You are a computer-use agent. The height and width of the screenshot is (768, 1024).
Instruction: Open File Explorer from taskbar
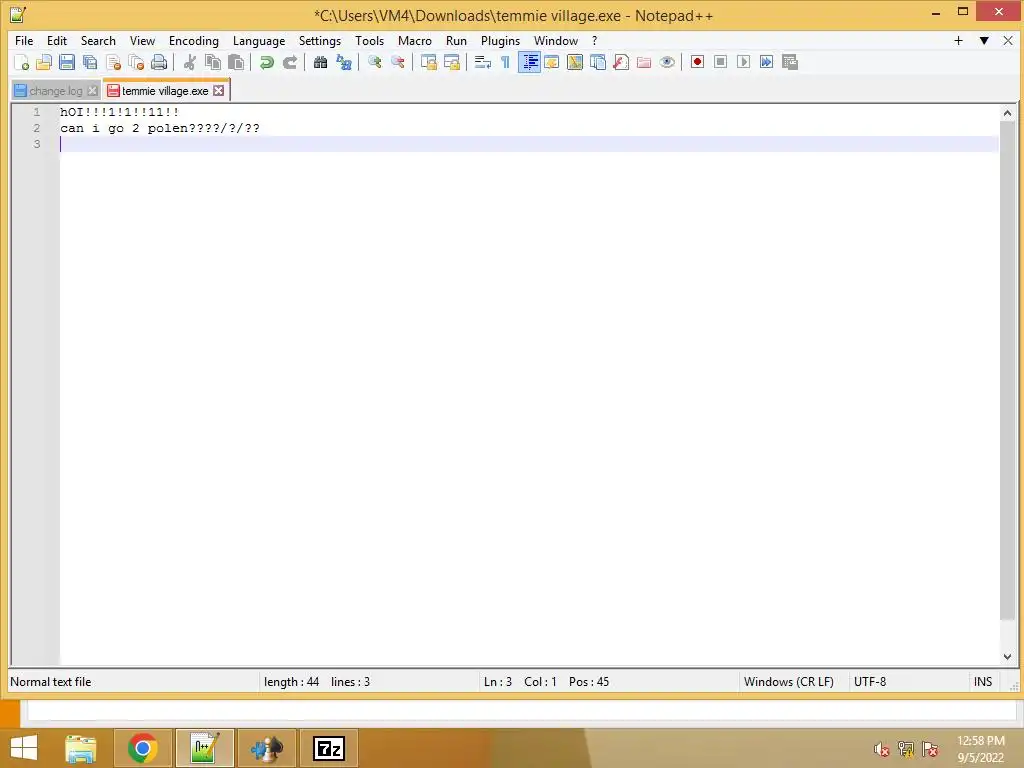click(81, 748)
